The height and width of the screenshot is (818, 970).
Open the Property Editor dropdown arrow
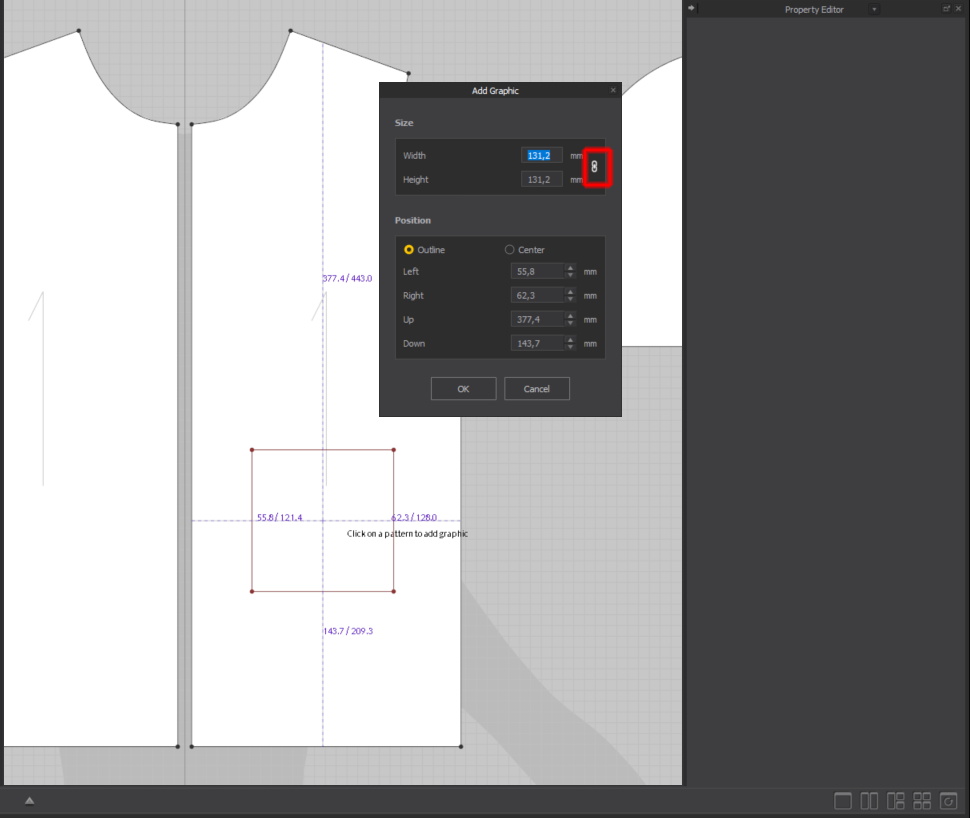(x=874, y=9)
